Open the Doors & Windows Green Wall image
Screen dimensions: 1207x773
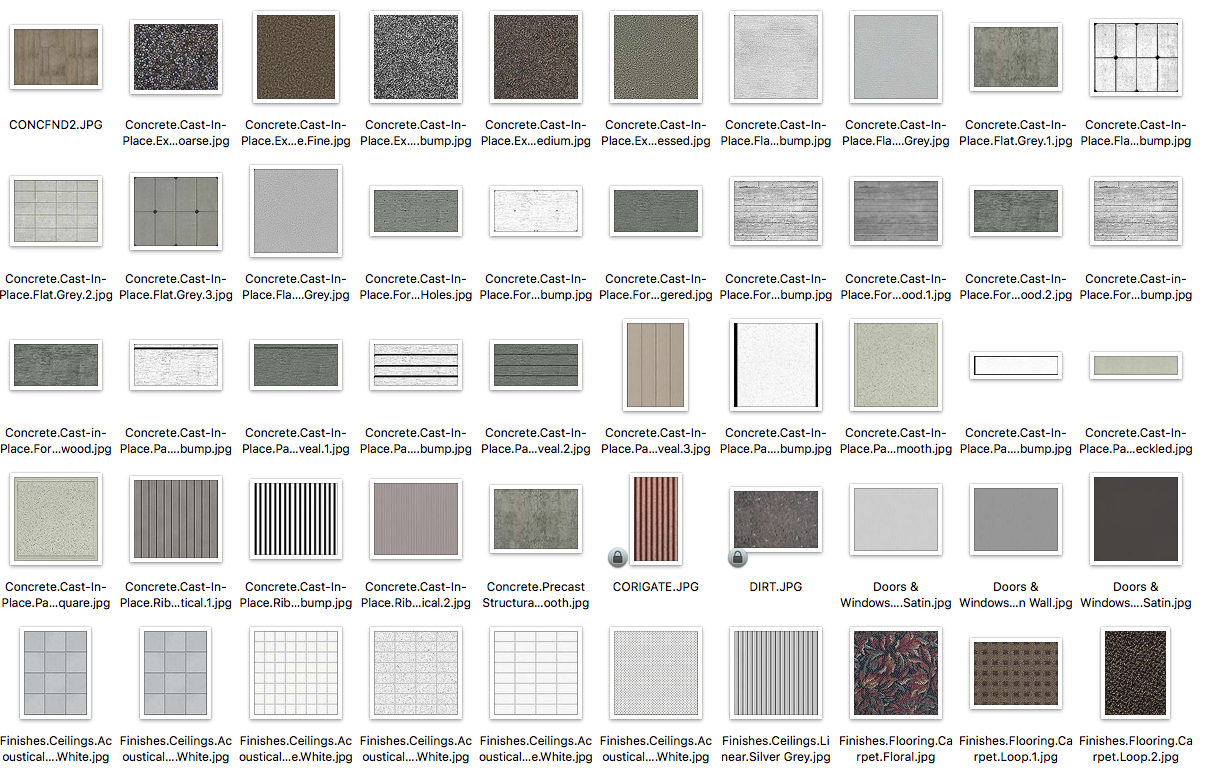coord(1016,518)
